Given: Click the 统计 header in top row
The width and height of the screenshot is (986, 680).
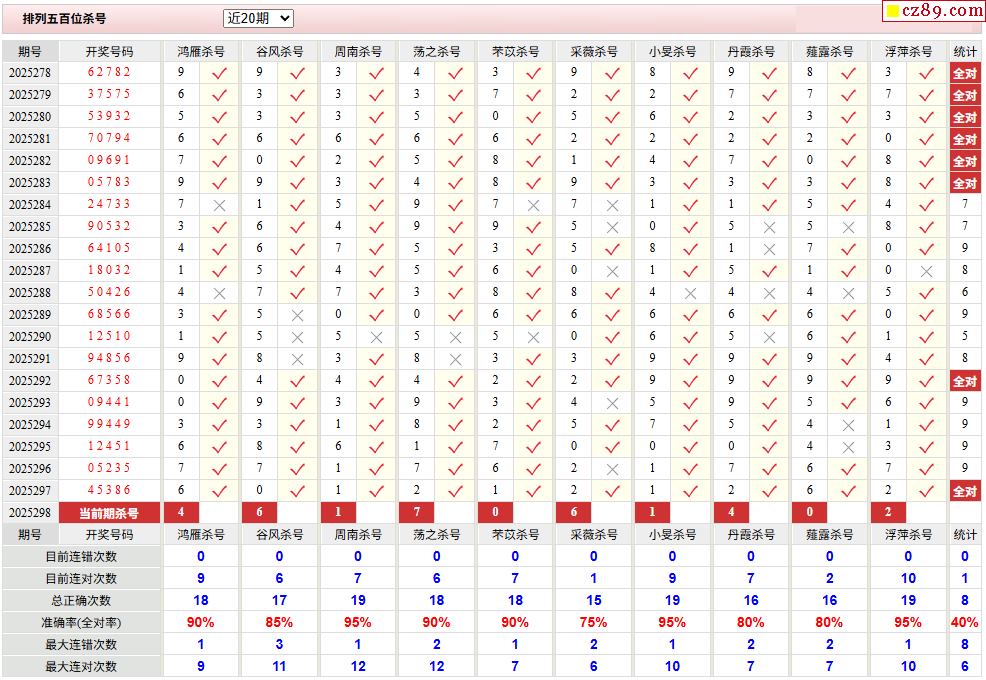Looking at the screenshot, I should pos(965,51).
